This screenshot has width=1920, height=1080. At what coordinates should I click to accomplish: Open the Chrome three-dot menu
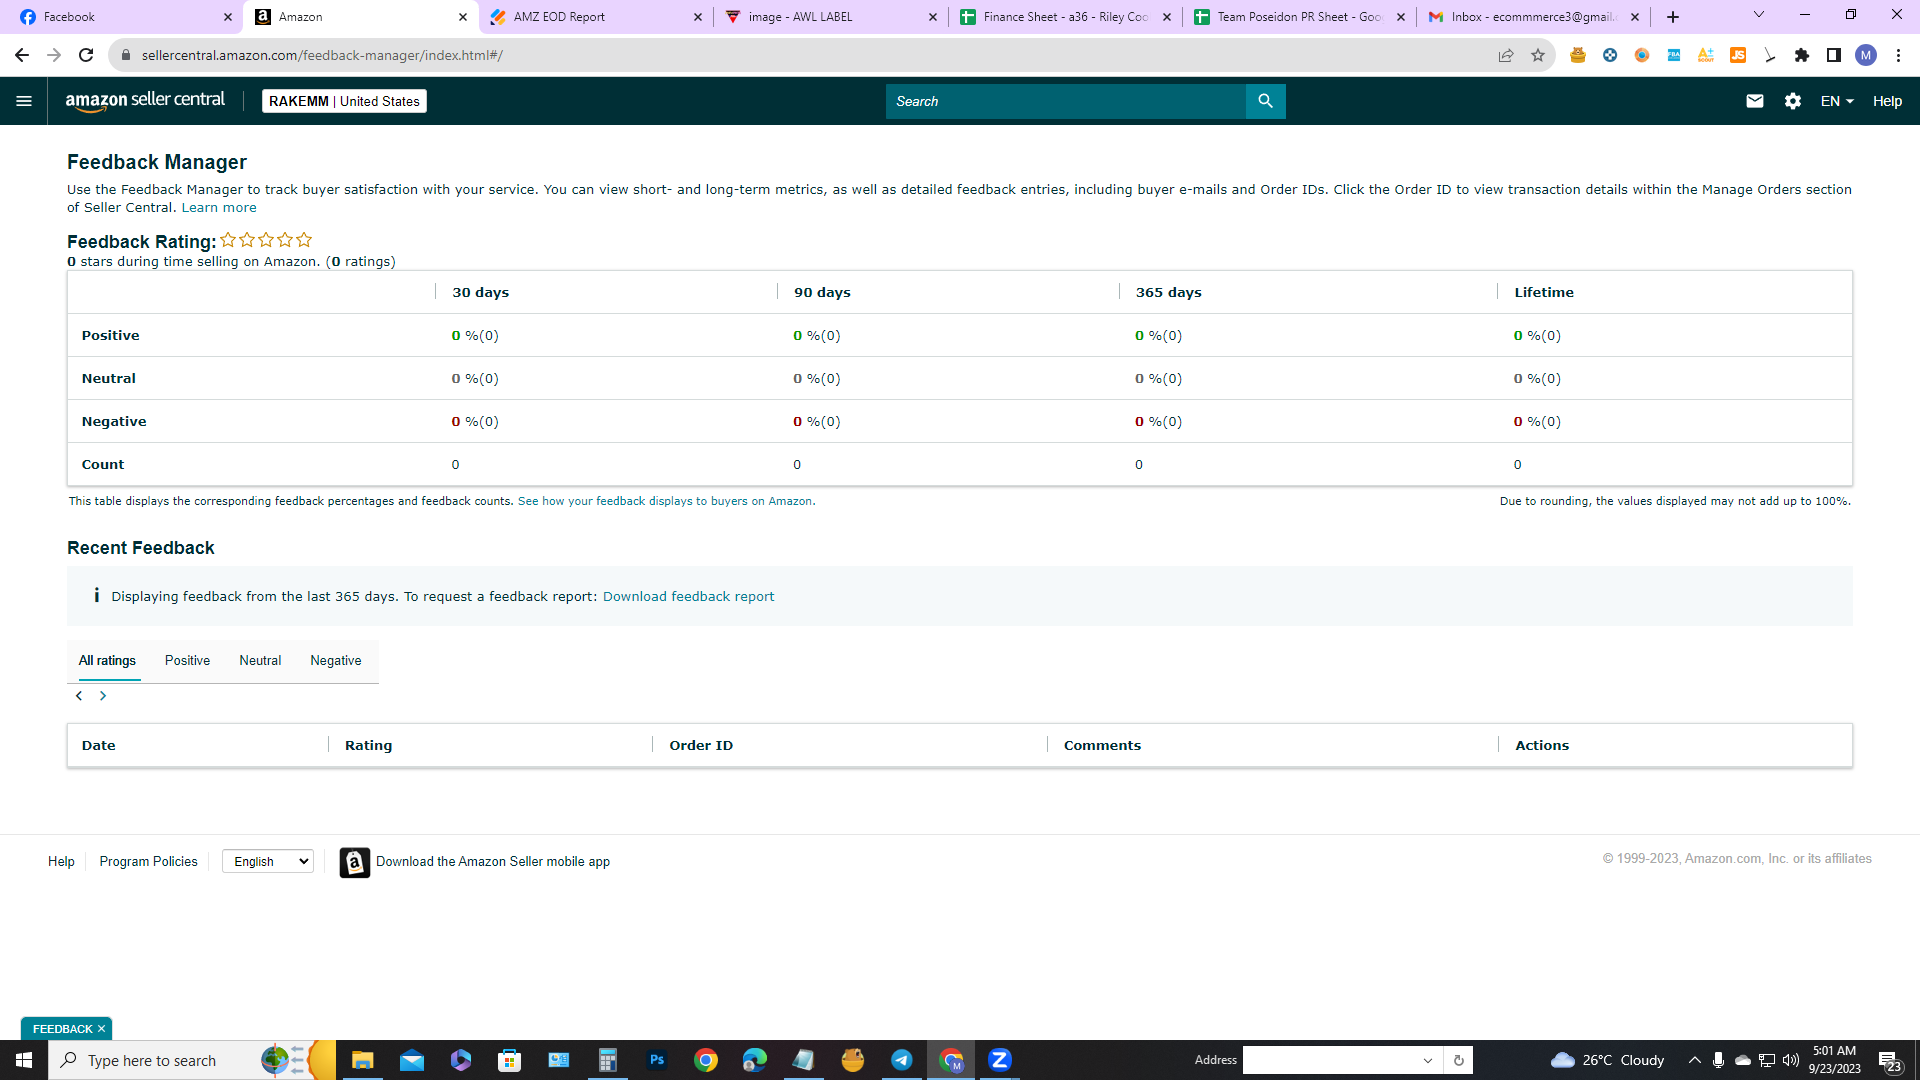click(x=1898, y=55)
